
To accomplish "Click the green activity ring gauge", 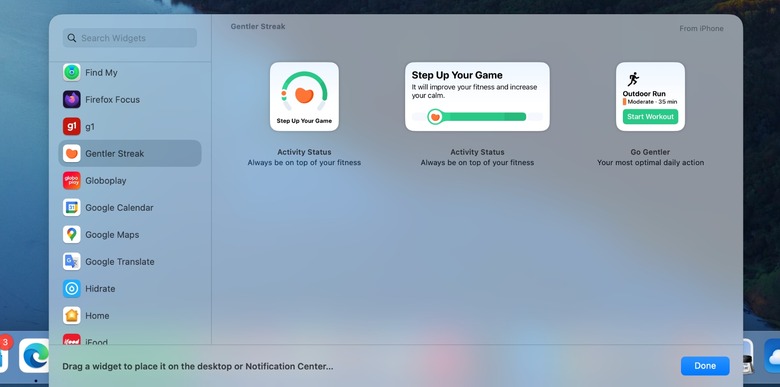I will [x=304, y=91].
